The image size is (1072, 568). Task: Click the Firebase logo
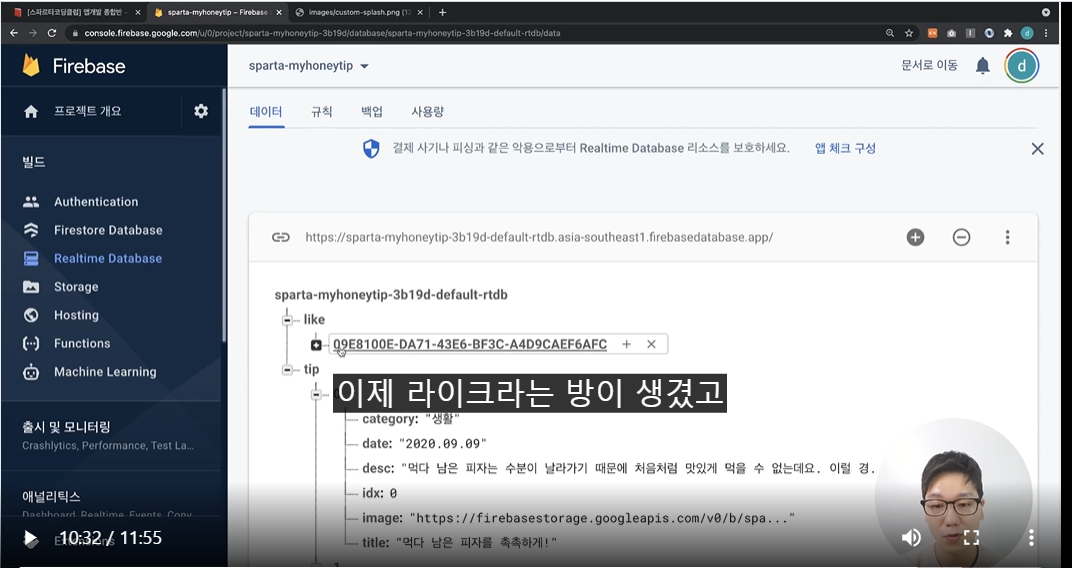[74, 66]
